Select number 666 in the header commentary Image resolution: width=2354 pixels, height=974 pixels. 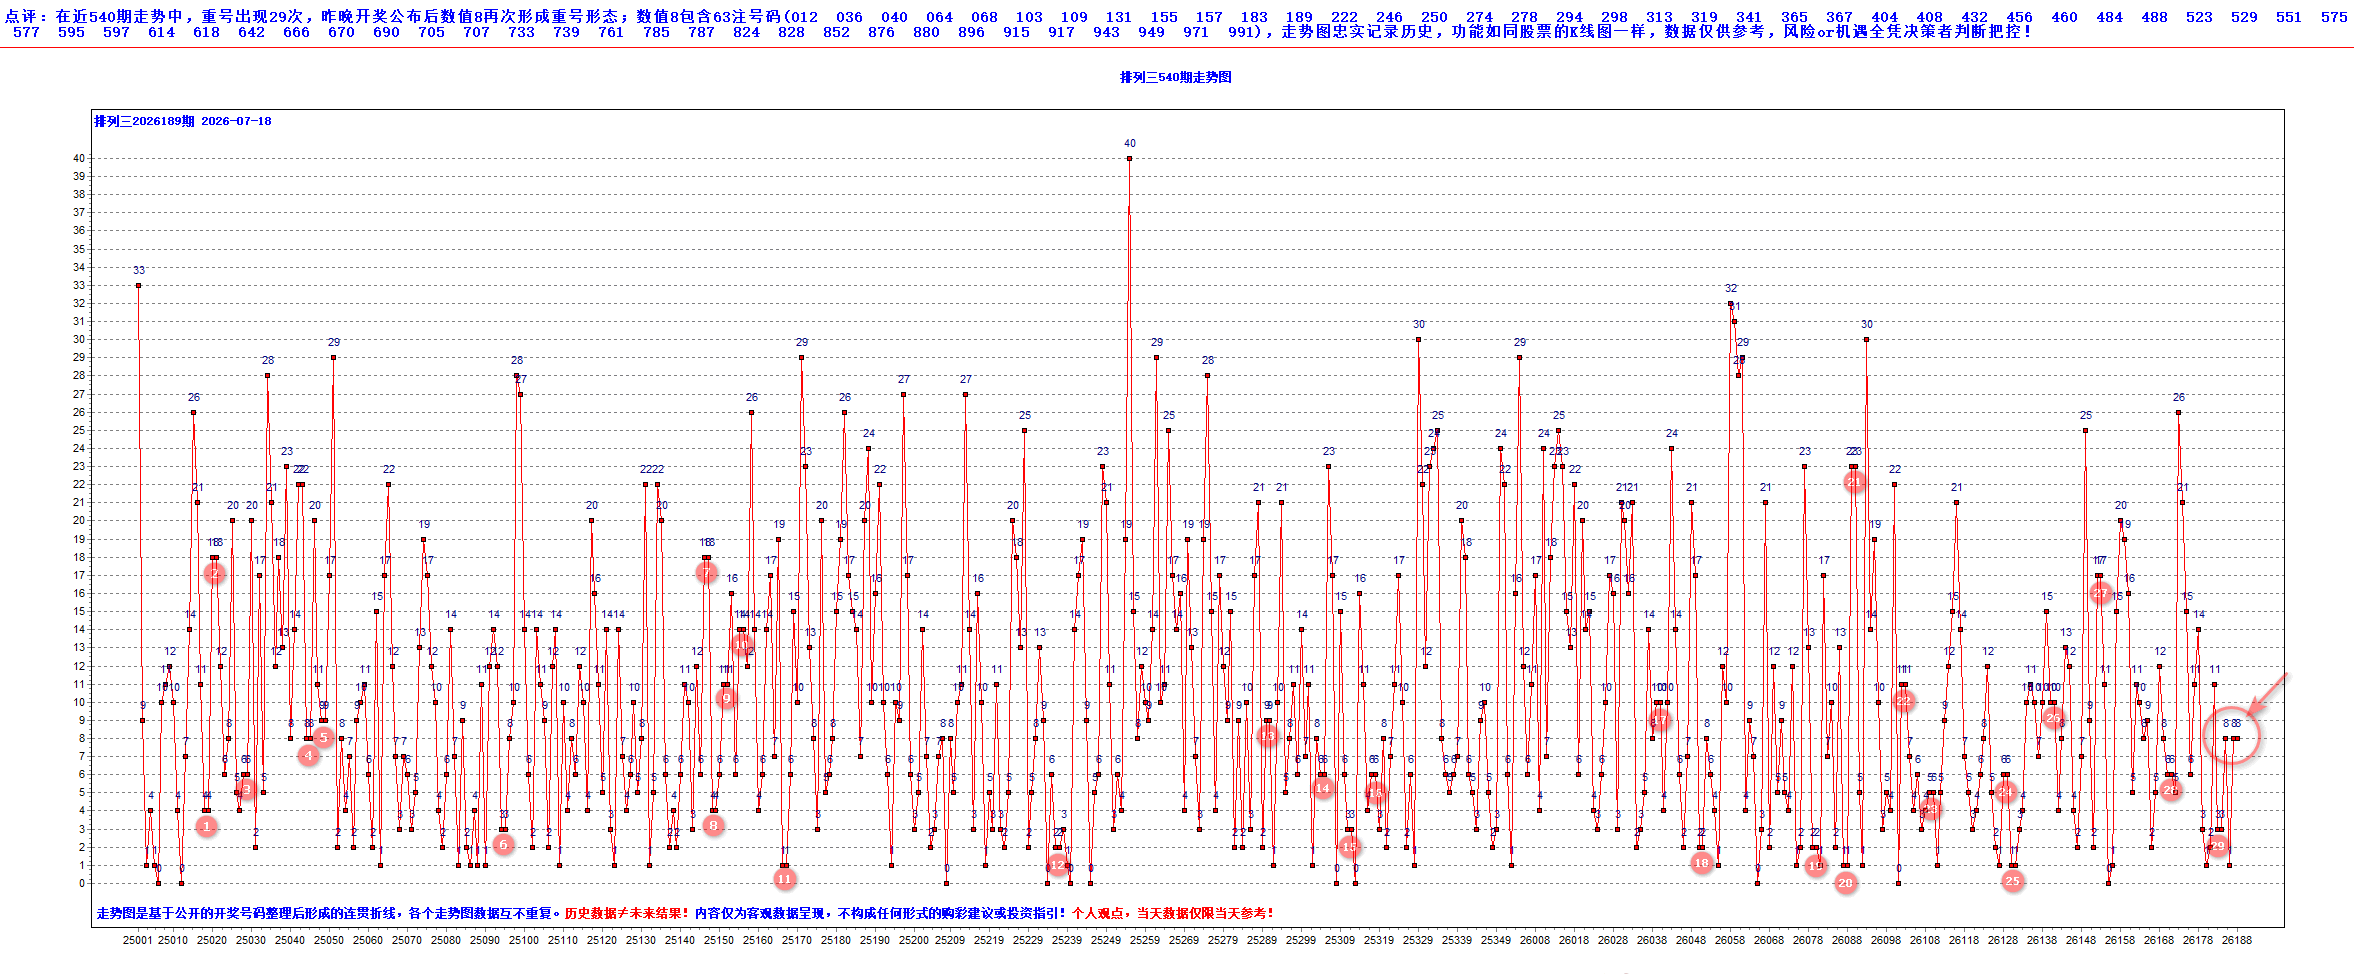296,32
